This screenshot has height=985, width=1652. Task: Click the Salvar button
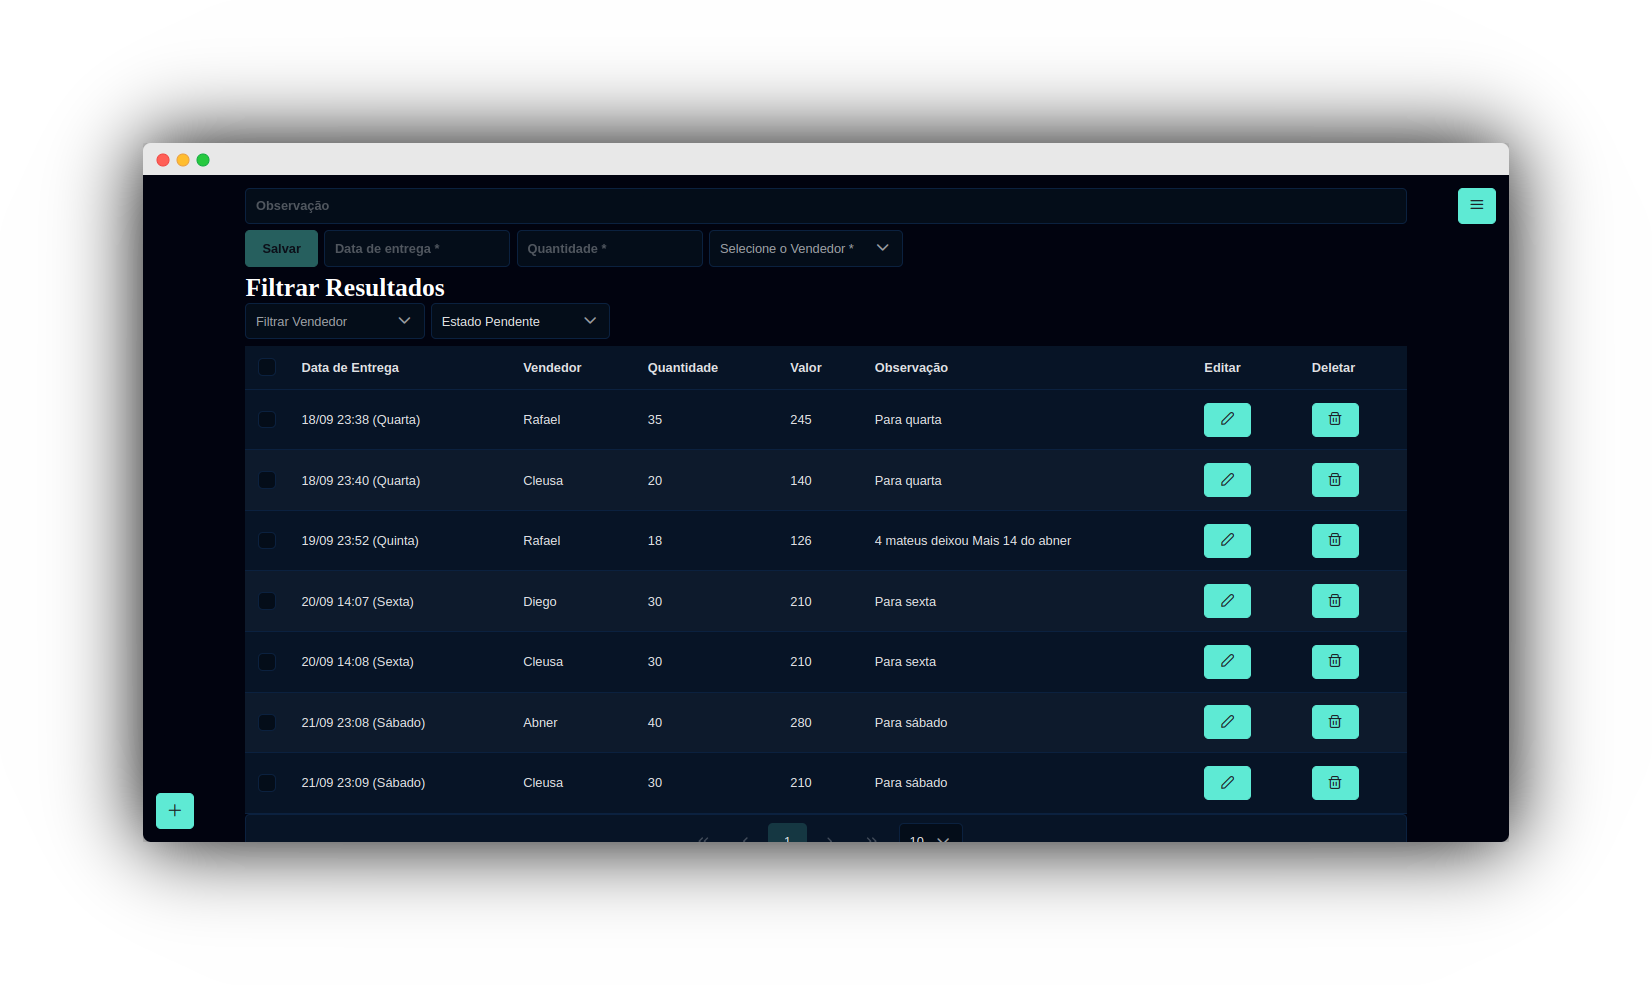point(281,249)
